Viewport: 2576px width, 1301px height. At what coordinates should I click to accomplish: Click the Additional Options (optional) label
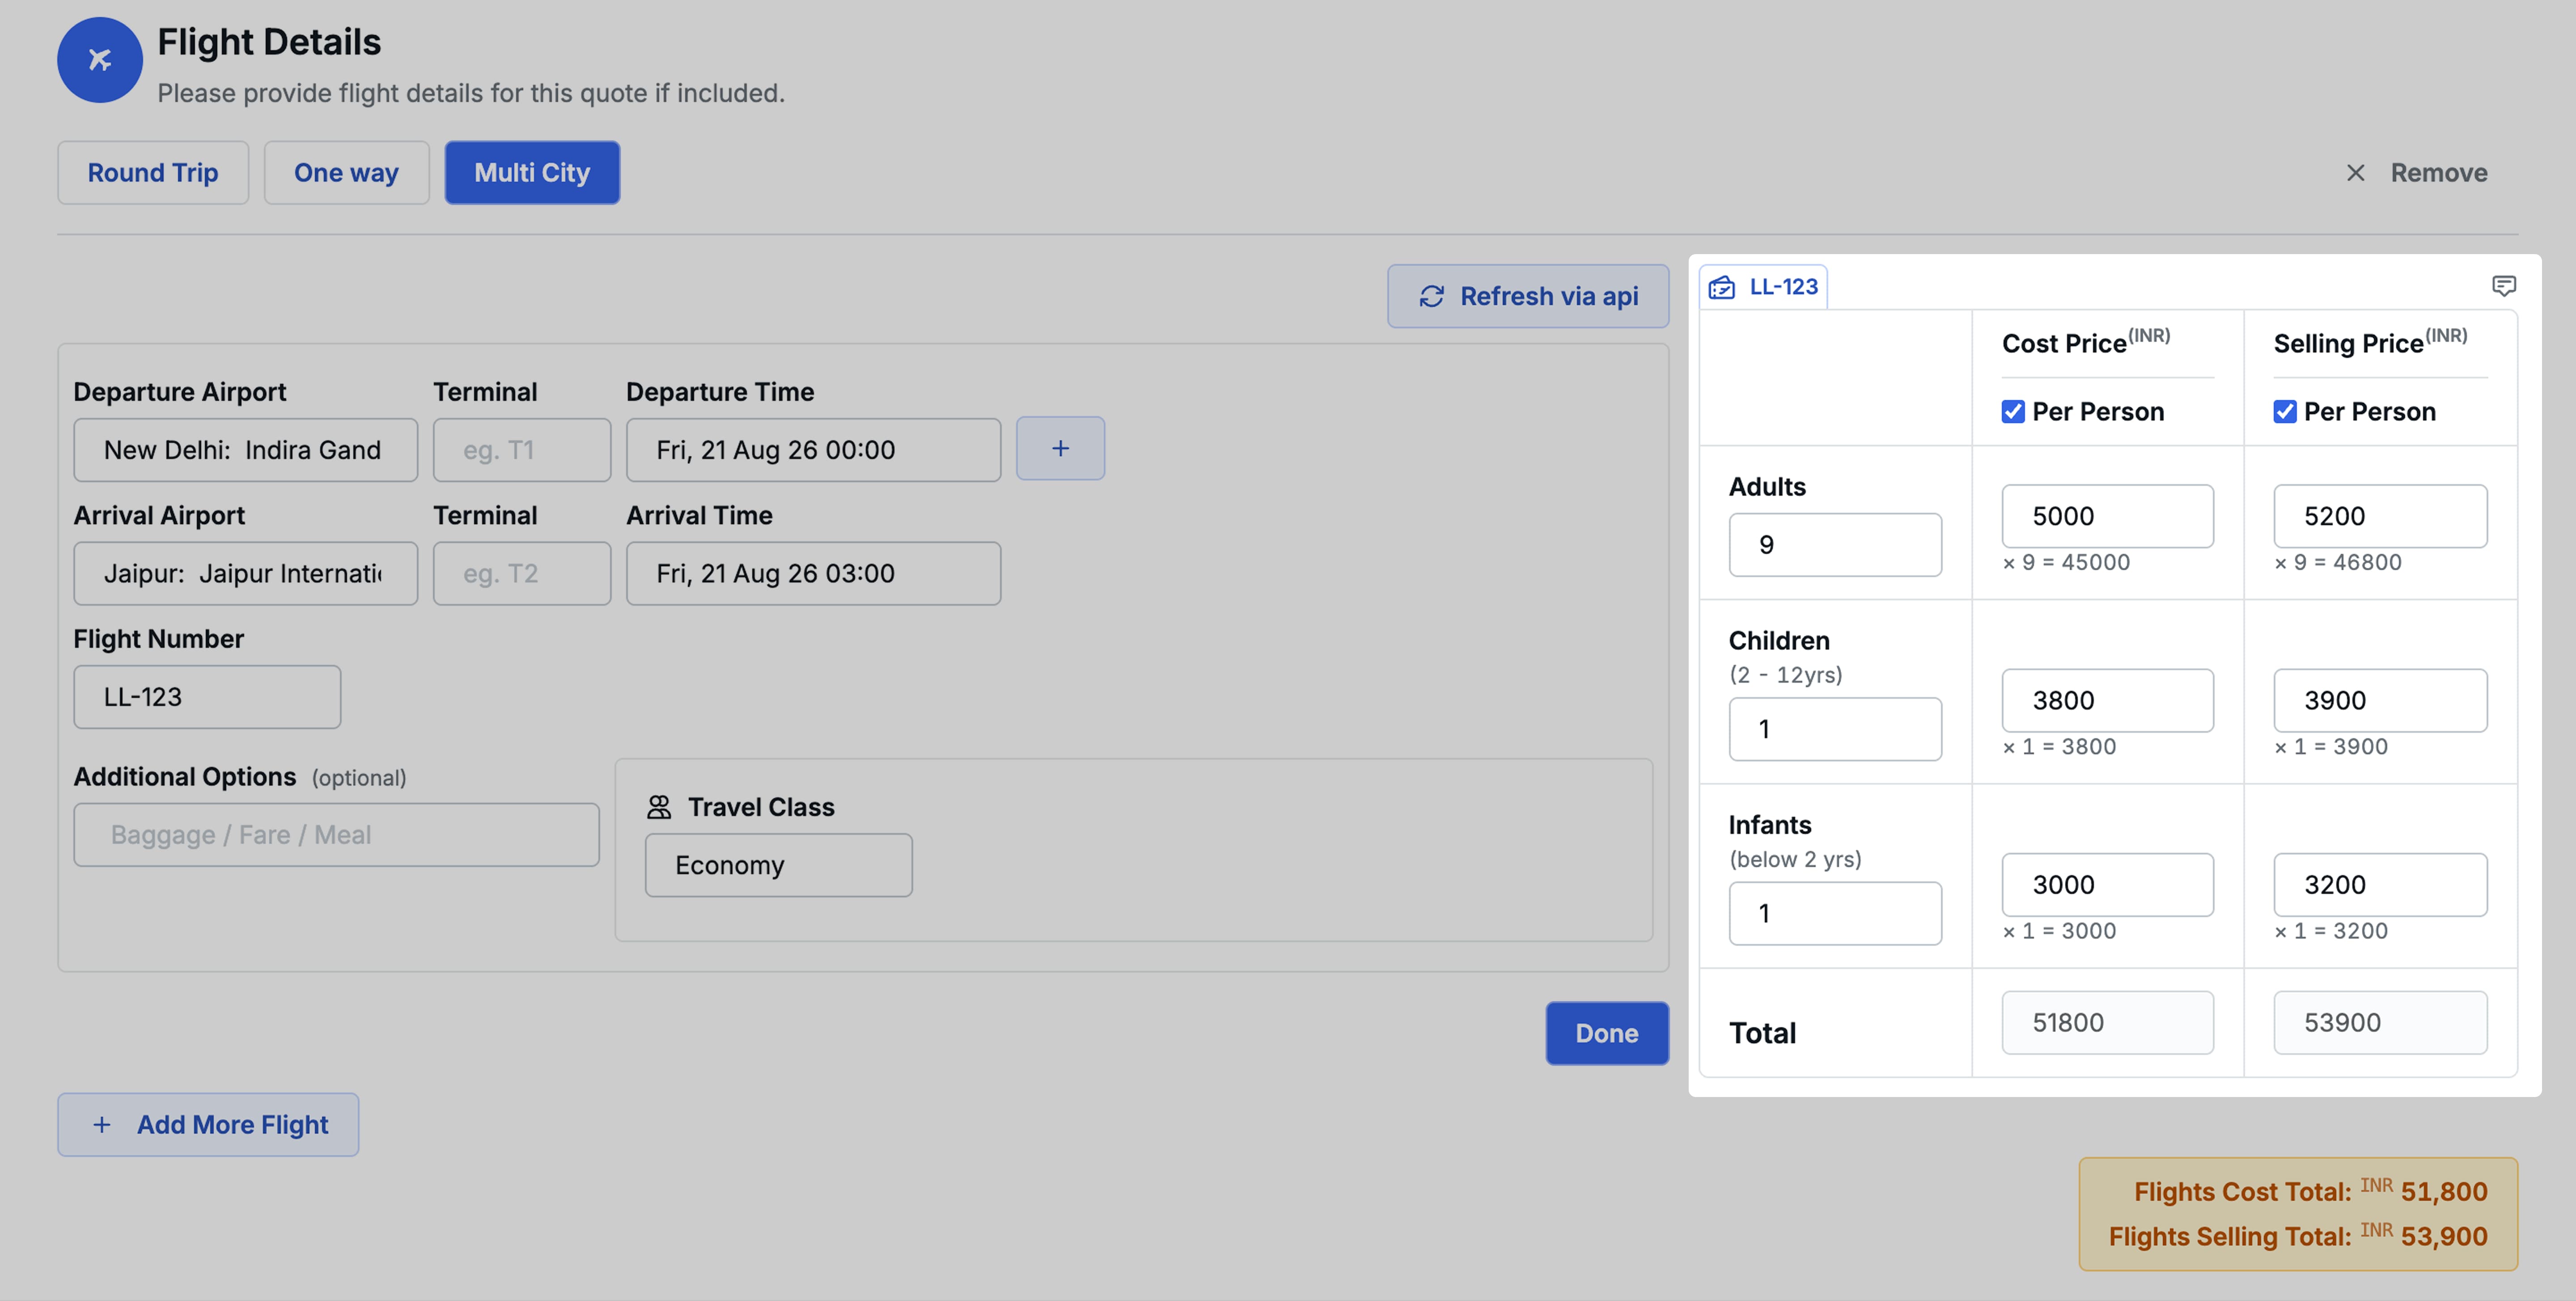pos(240,777)
